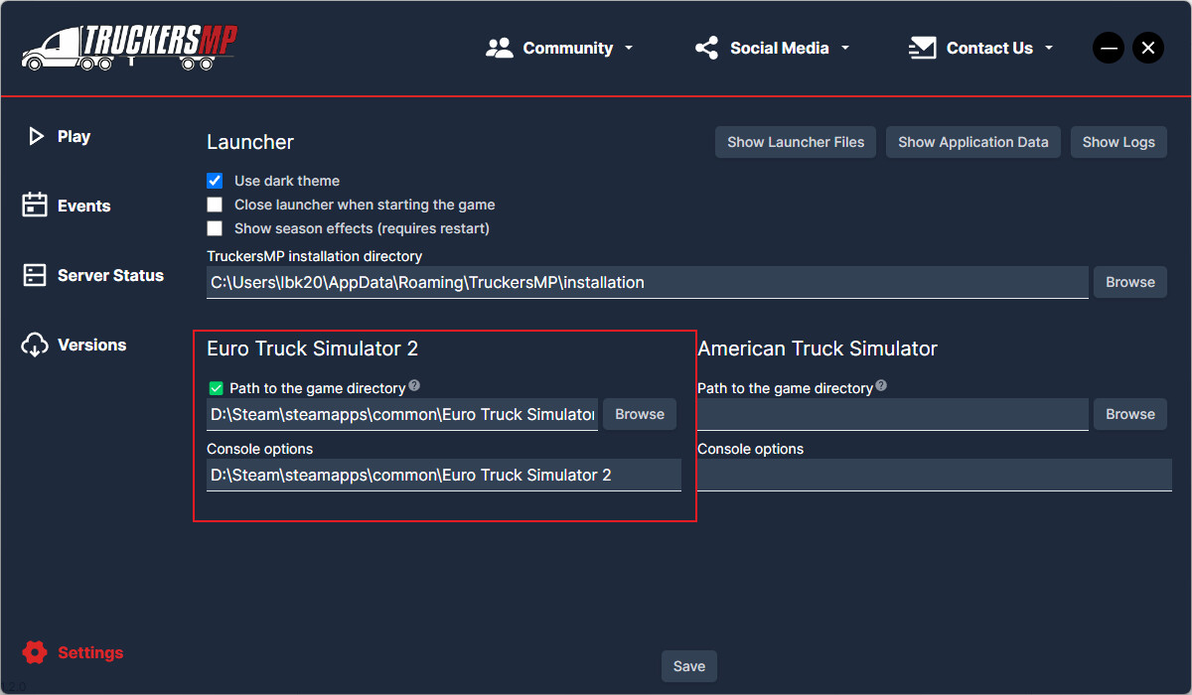1192x695 pixels.
Task: Open the Play section label
Action: [x=74, y=137]
